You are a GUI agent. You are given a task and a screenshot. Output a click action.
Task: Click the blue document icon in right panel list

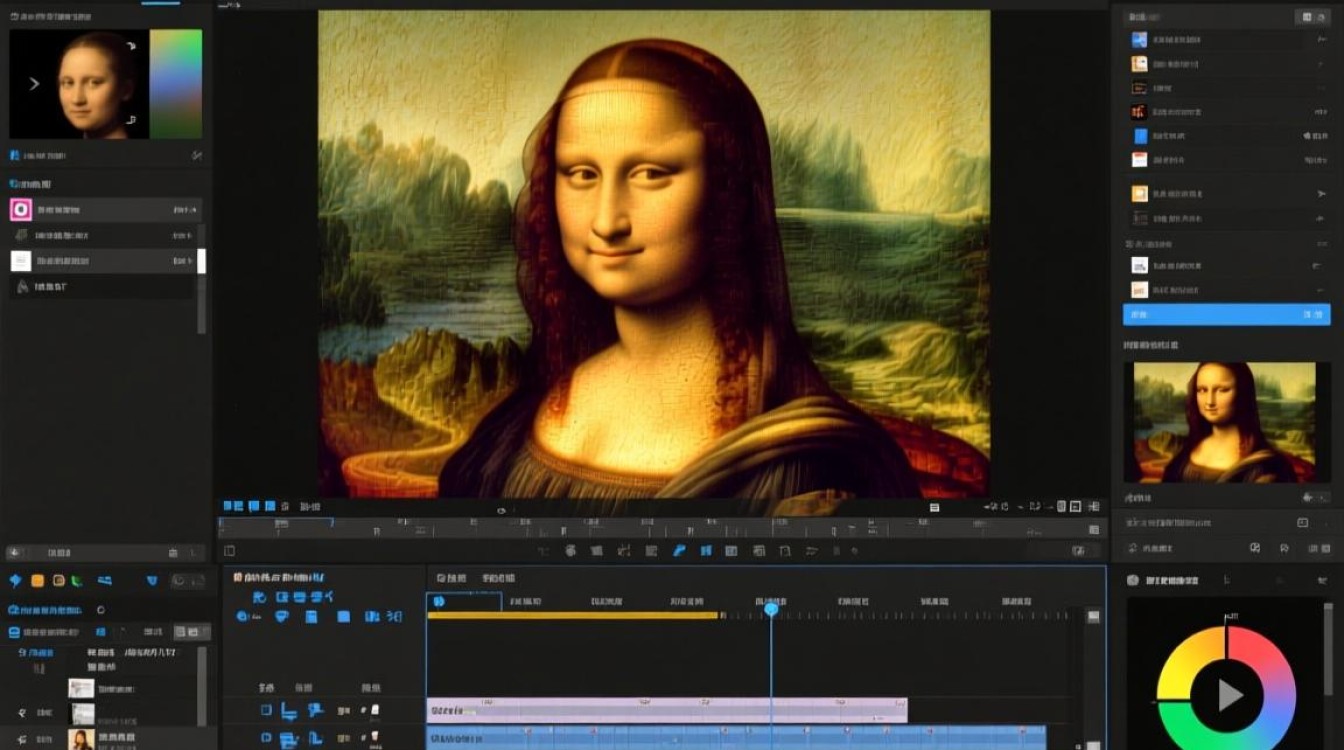coord(1139,136)
